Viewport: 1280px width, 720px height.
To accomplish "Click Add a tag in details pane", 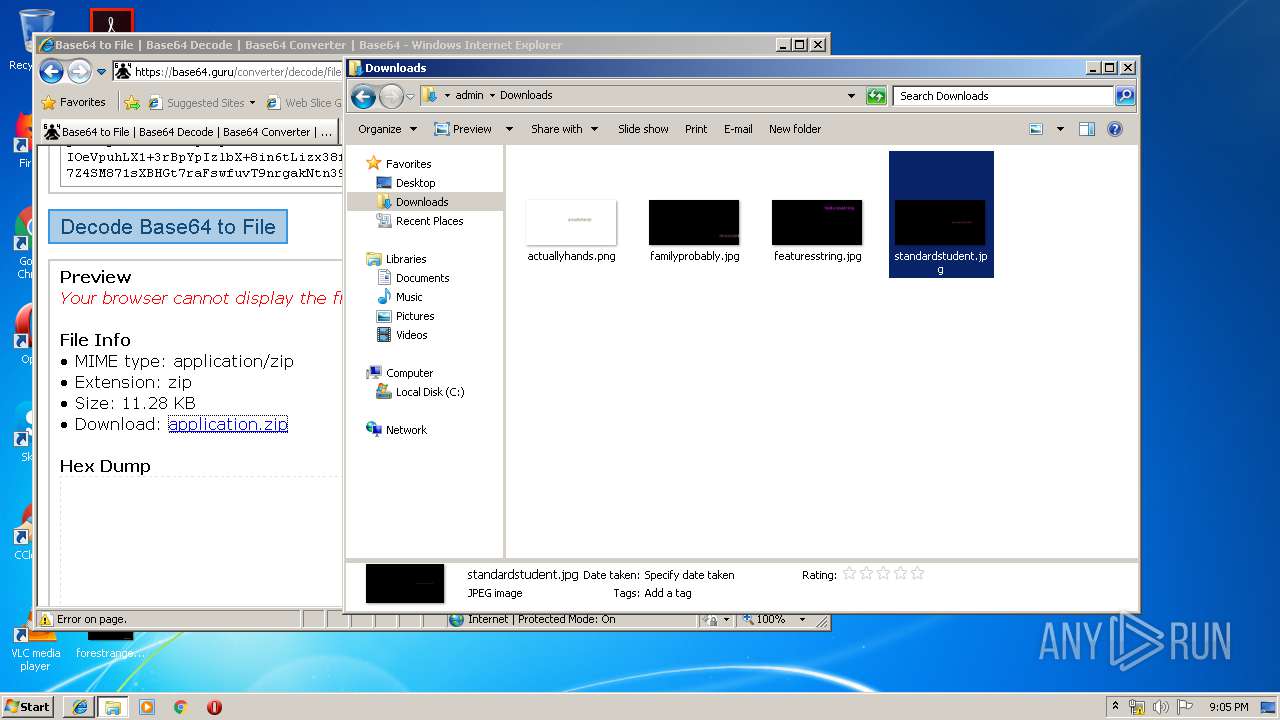I will (667, 593).
